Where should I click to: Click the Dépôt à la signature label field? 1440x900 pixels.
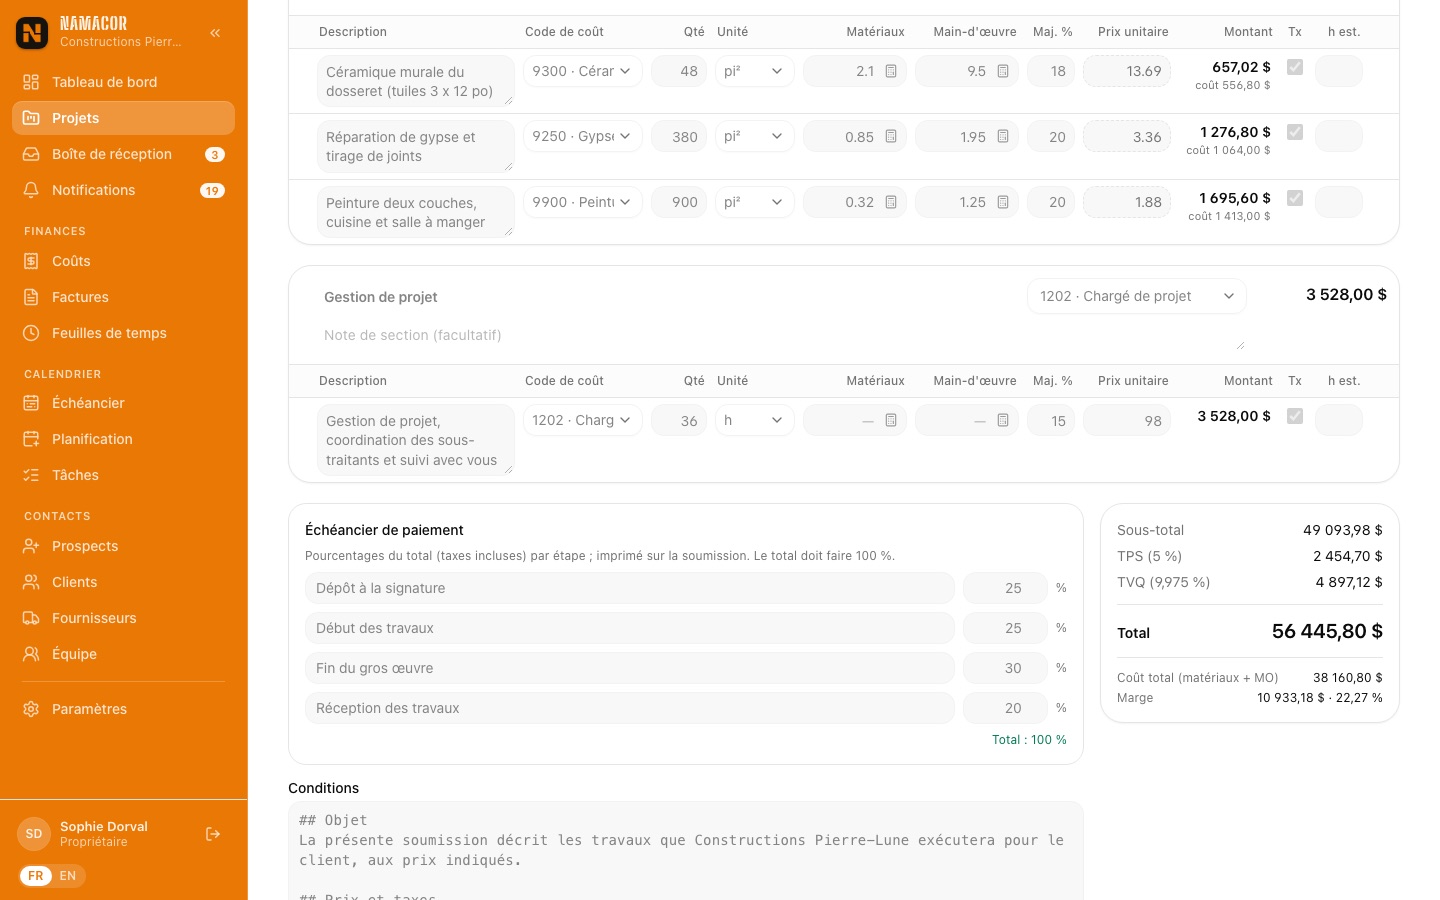630,588
